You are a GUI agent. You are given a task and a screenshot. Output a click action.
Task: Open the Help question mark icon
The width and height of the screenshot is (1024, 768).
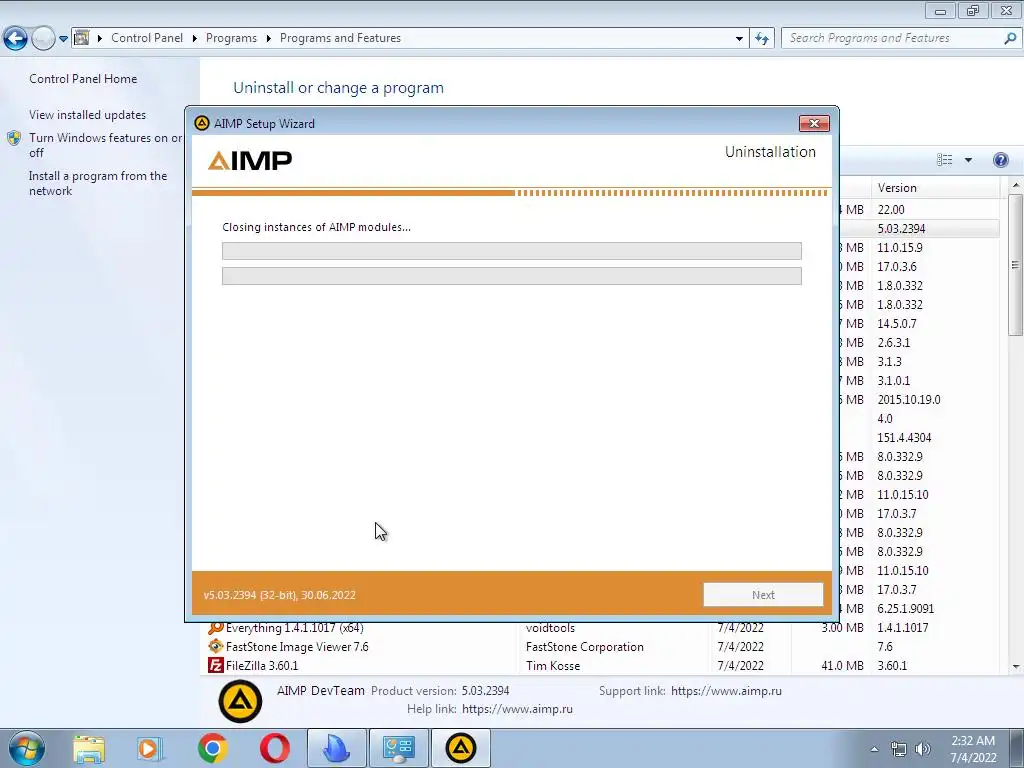(x=1000, y=160)
